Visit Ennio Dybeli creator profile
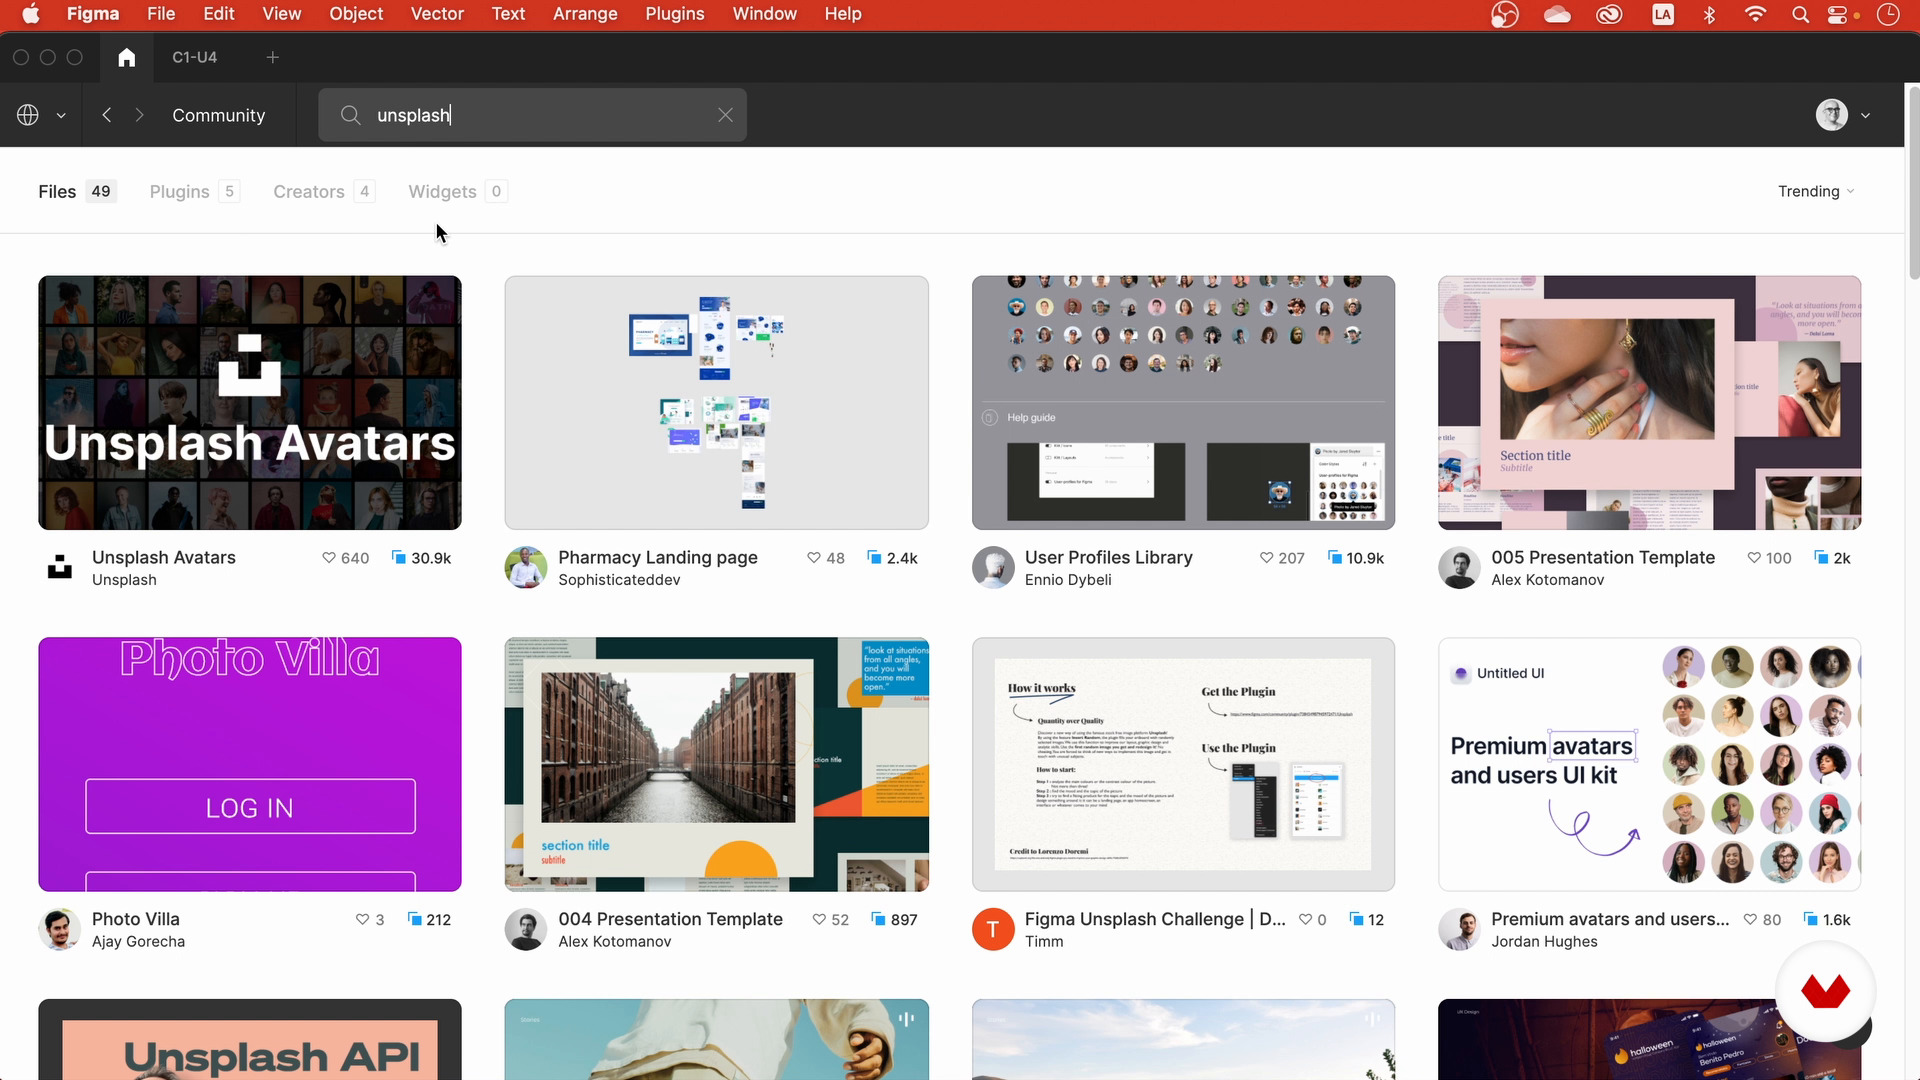 [1068, 580]
